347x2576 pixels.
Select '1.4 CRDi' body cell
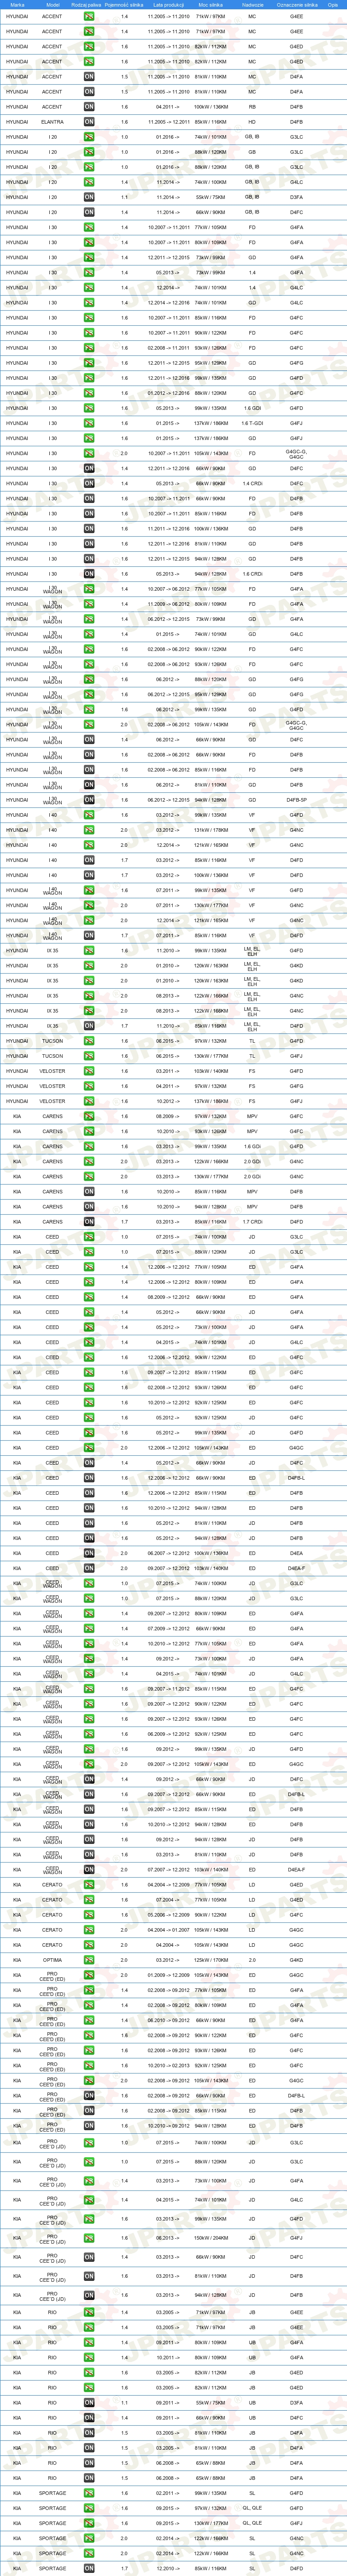click(x=252, y=483)
